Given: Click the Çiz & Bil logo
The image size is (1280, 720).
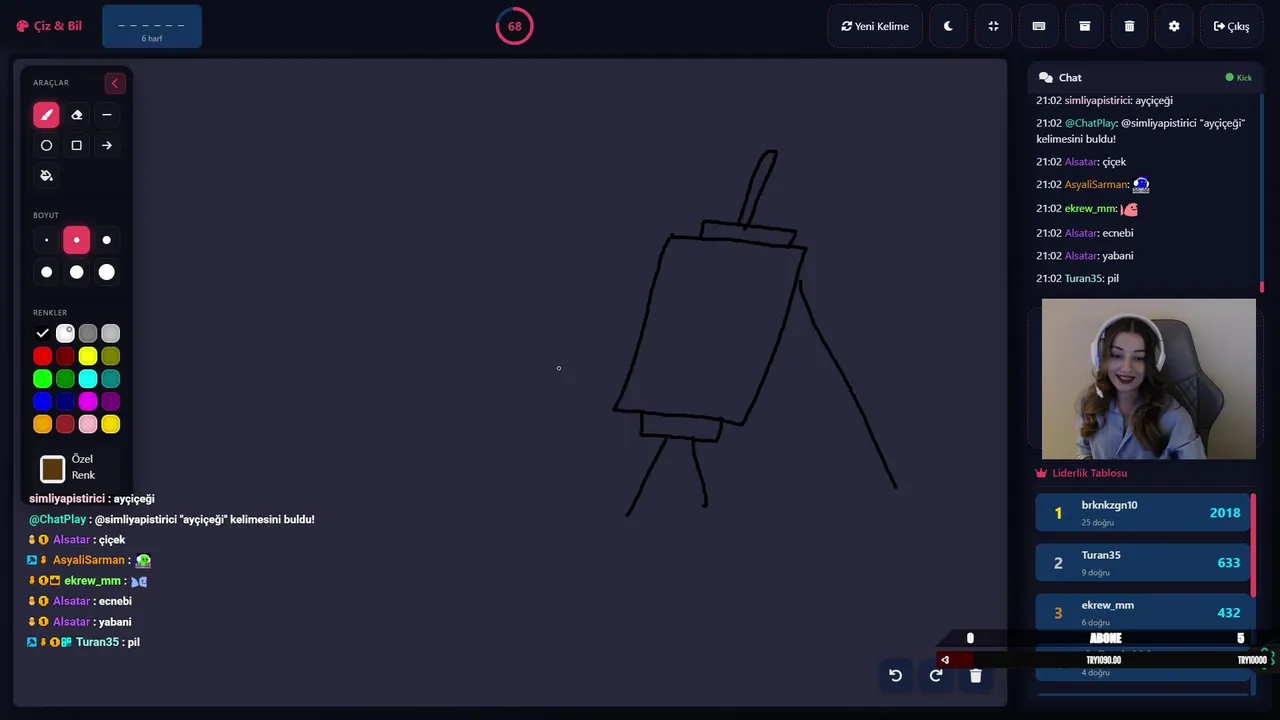Looking at the screenshot, I should [49, 26].
